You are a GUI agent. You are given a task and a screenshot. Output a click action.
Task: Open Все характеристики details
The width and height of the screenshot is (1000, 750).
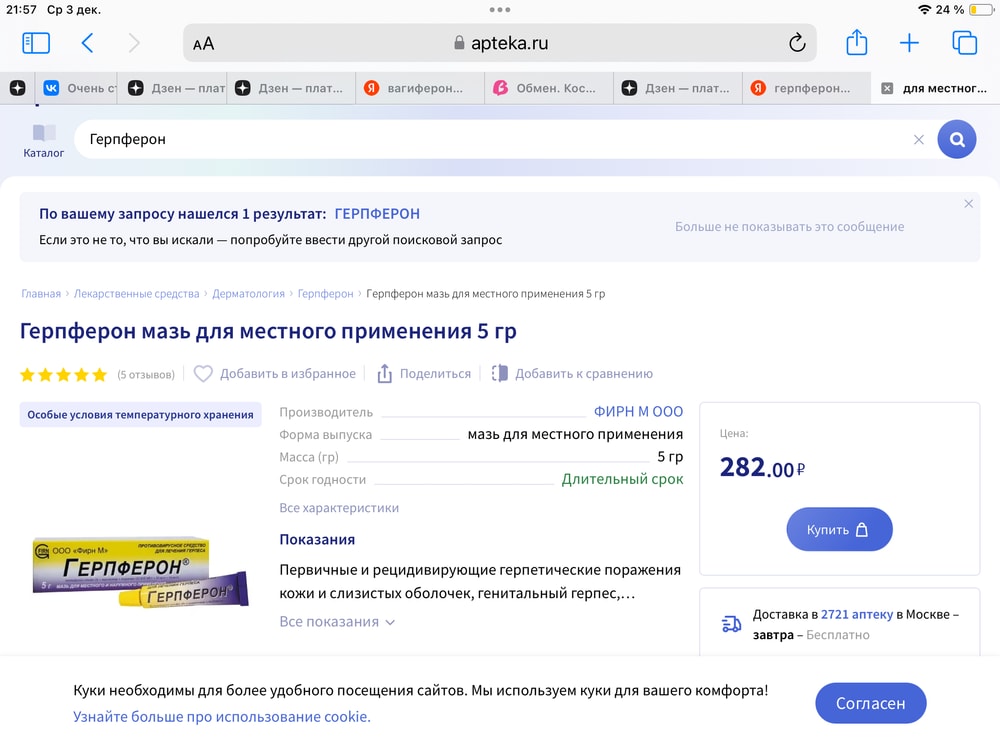coord(339,508)
